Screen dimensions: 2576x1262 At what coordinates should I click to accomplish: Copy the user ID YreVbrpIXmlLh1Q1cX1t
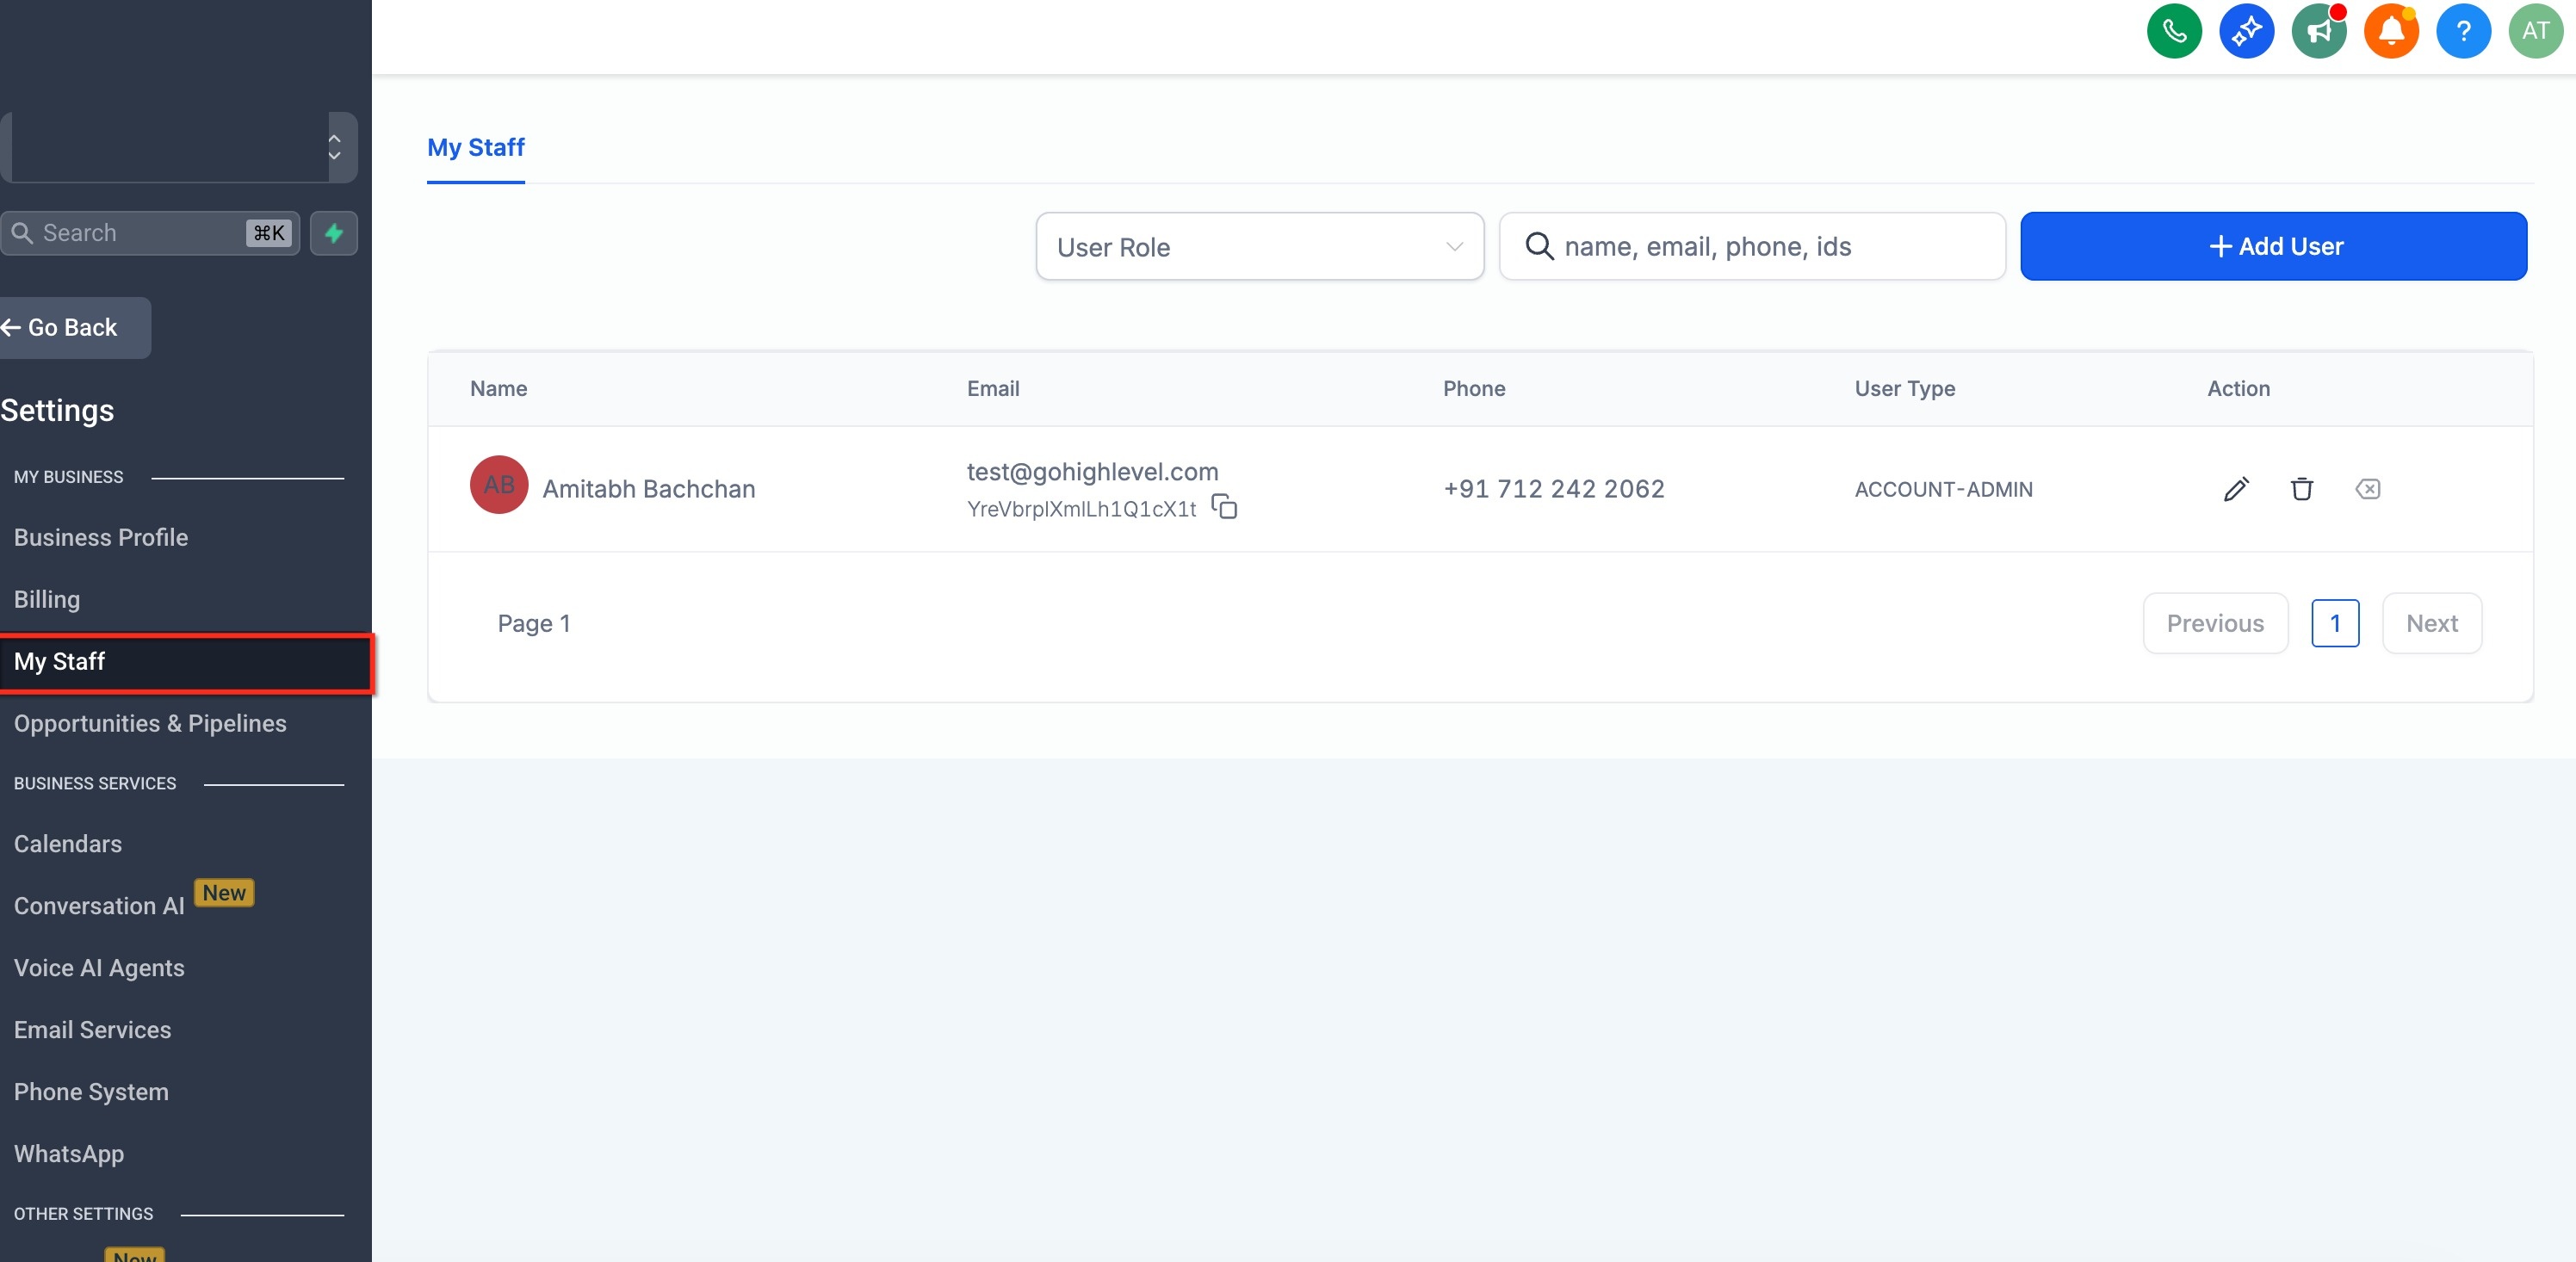1224,507
